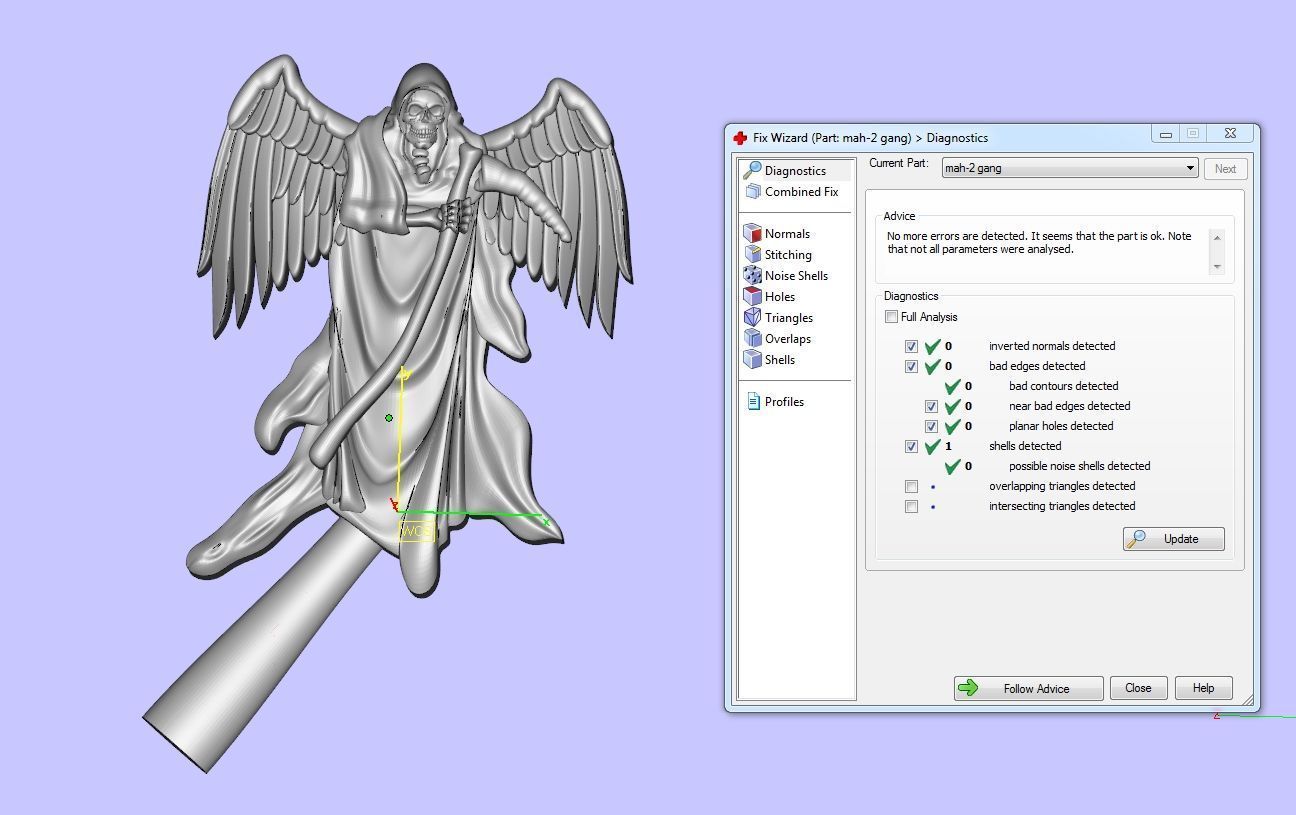The image size is (1296, 815).
Task: Uncheck shells detected checkbox
Action: point(911,446)
